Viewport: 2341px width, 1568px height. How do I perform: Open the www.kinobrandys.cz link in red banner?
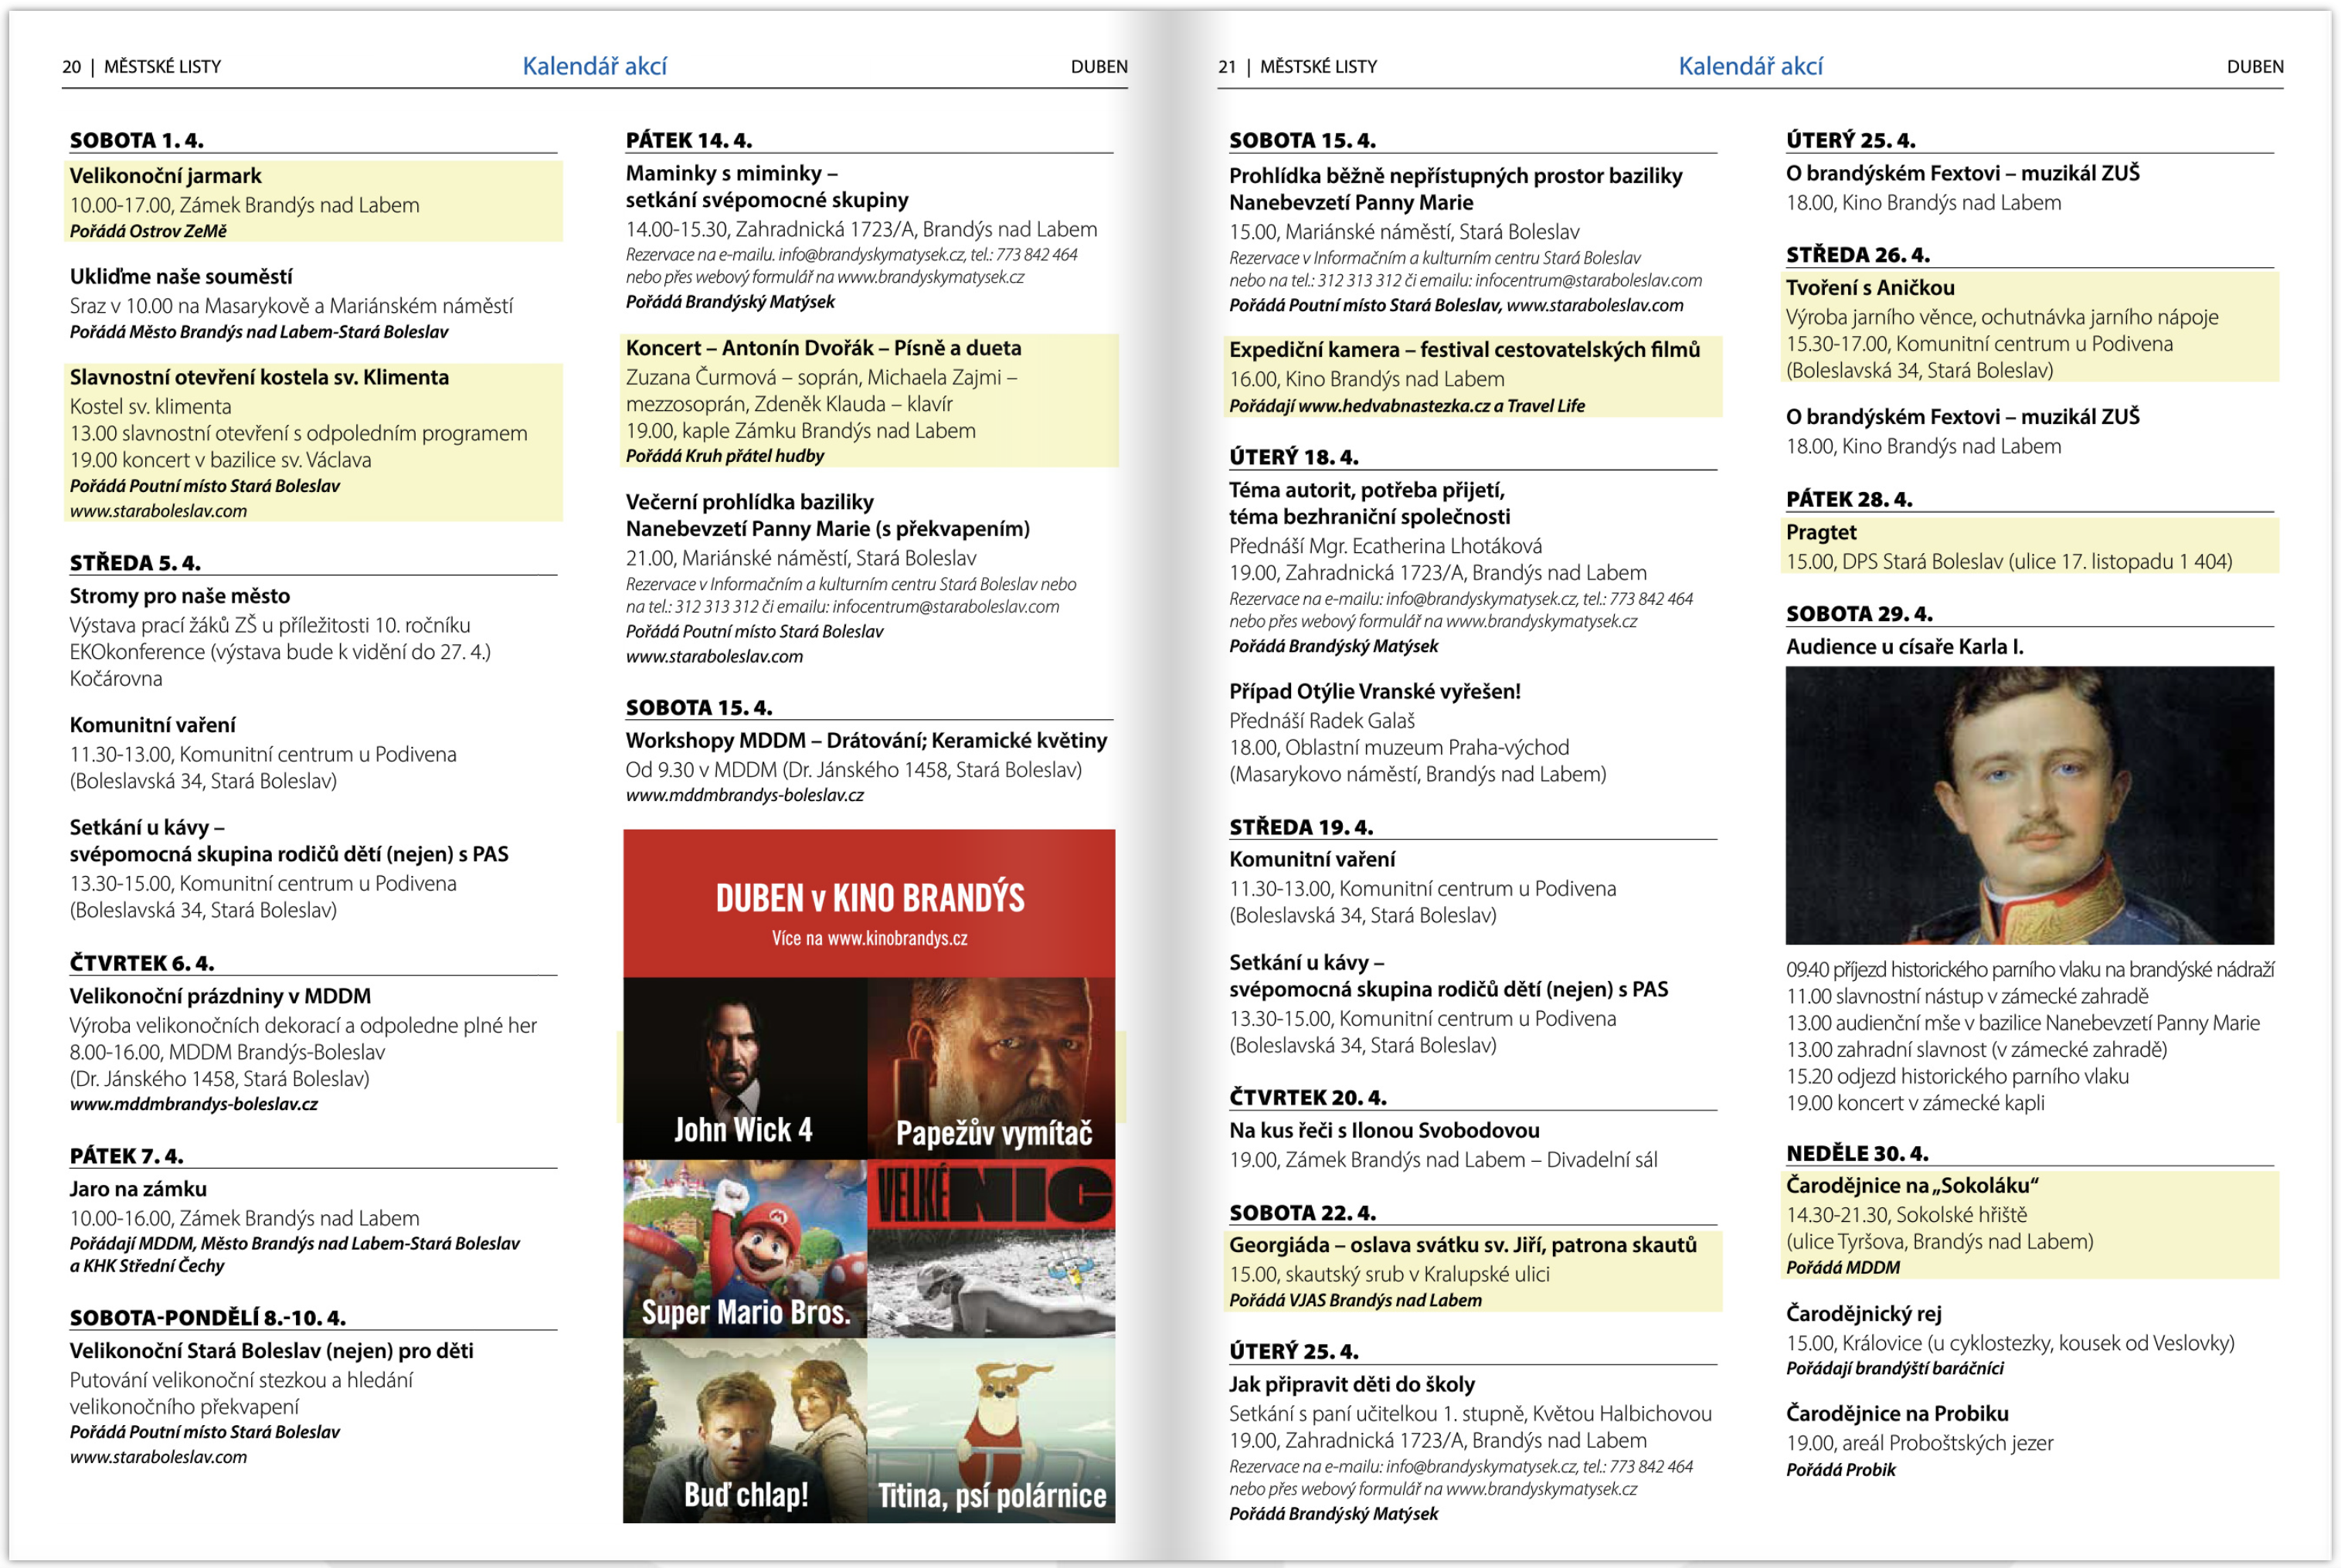click(896, 938)
